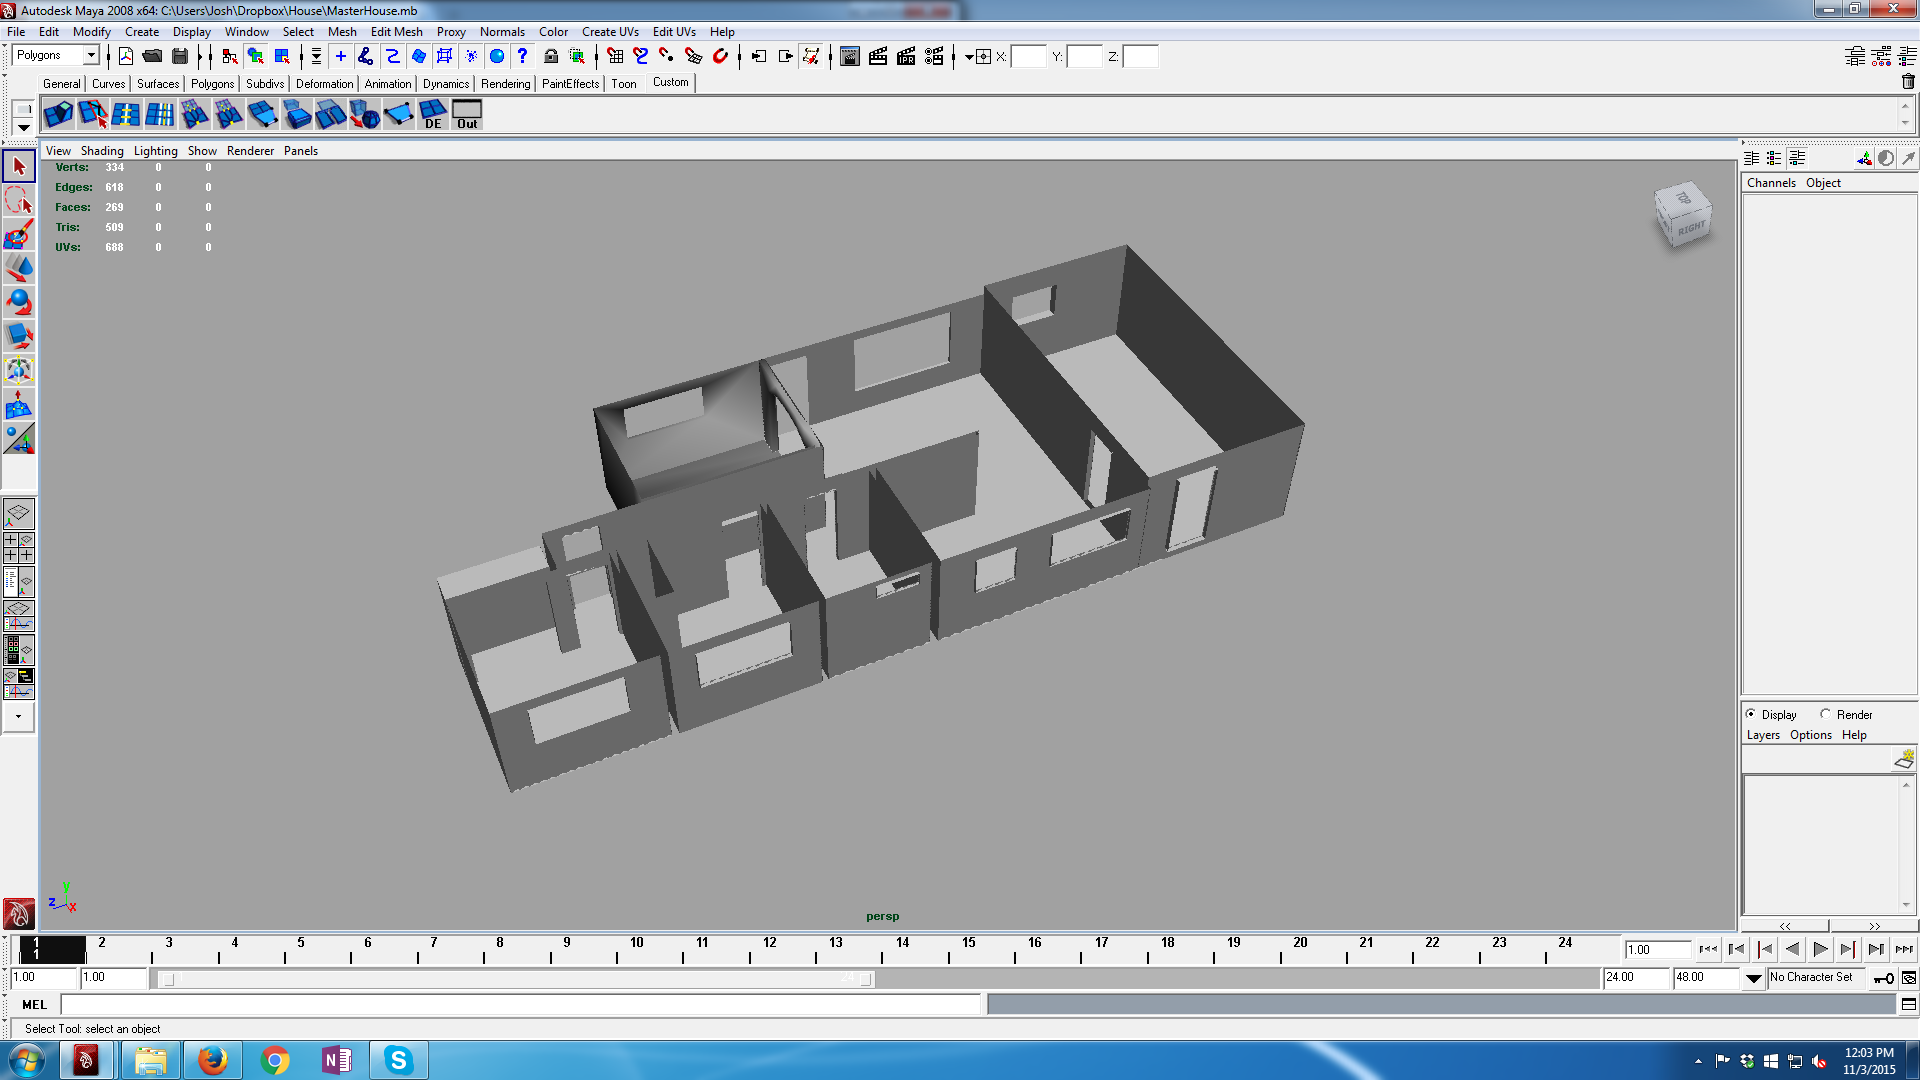Create a new layer icon

pos(1904,760)
